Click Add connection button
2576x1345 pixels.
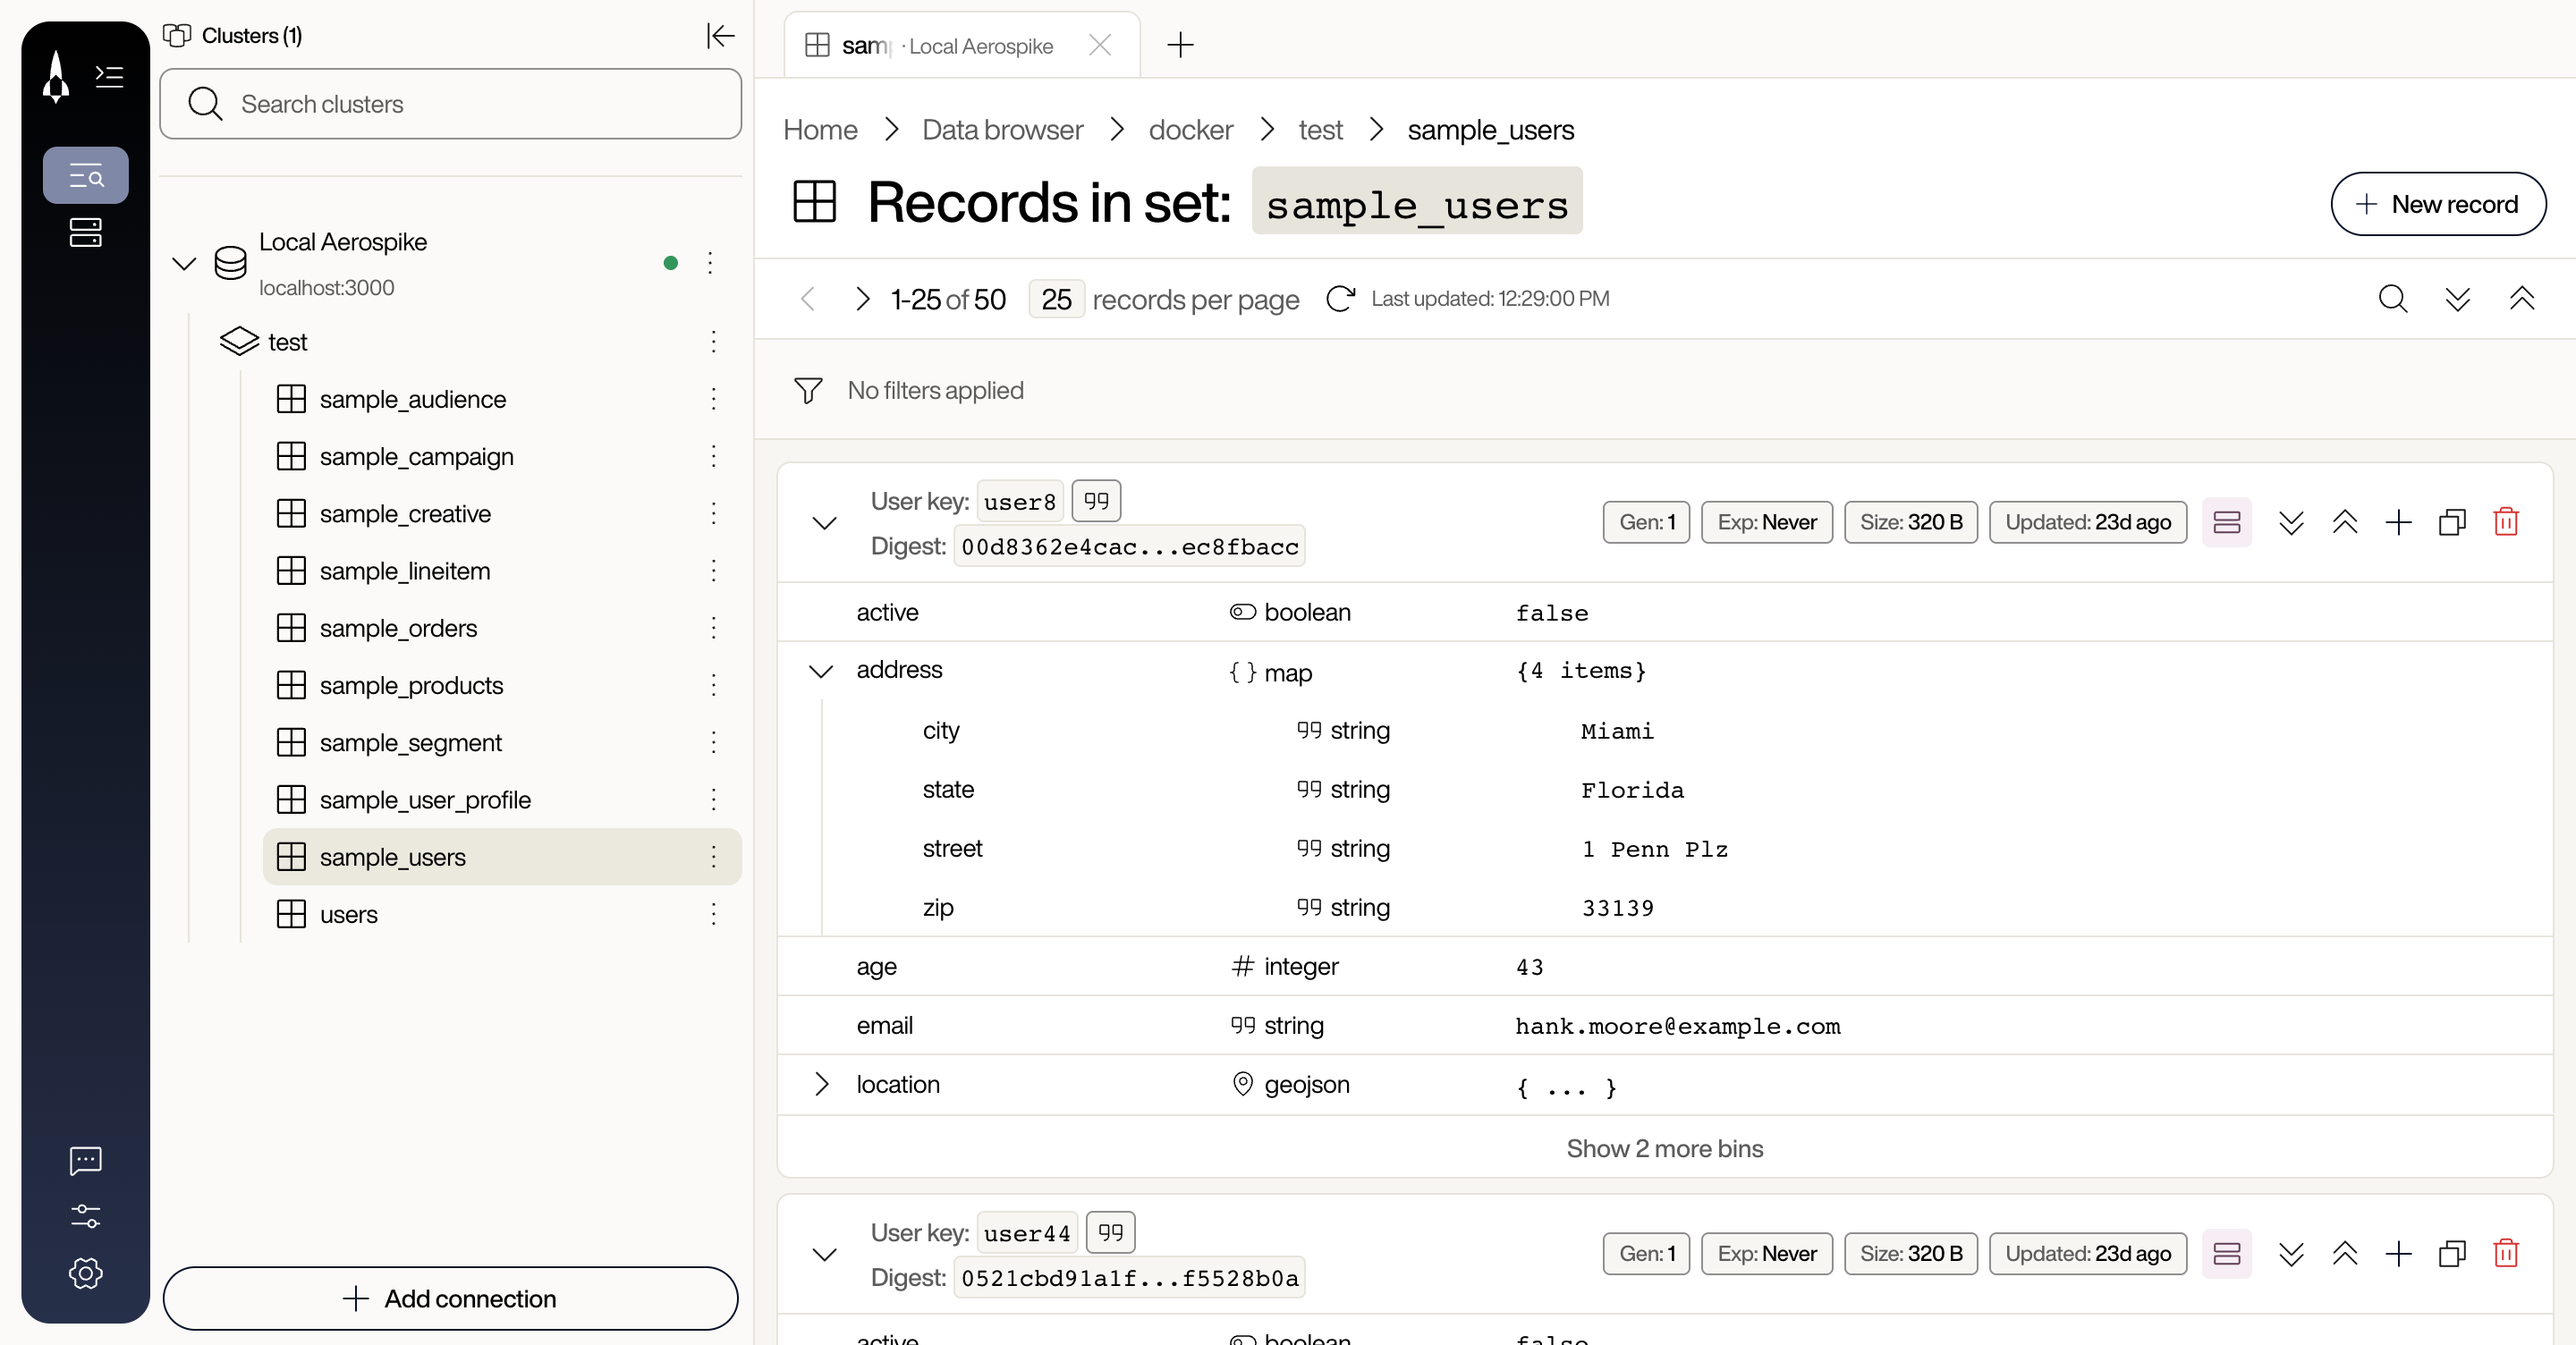click(x=450, y=1298)
